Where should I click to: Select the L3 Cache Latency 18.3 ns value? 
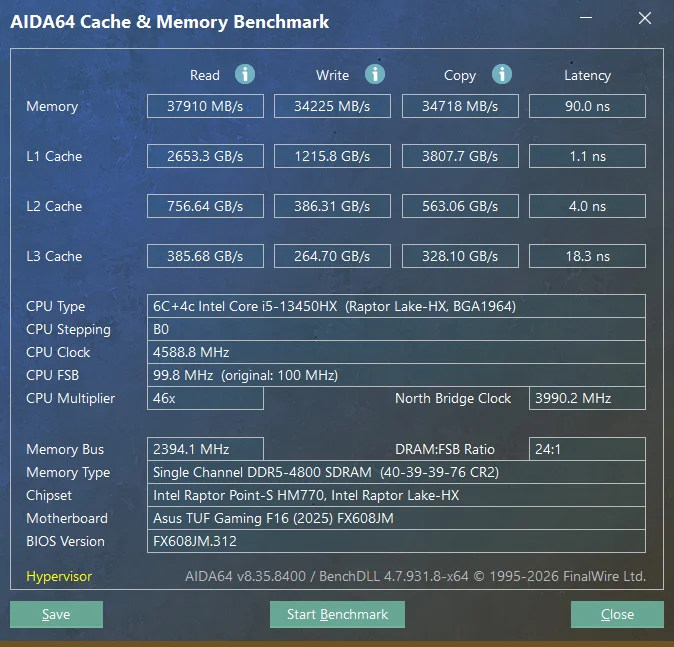pyautogui.click(x=587, y=256)
